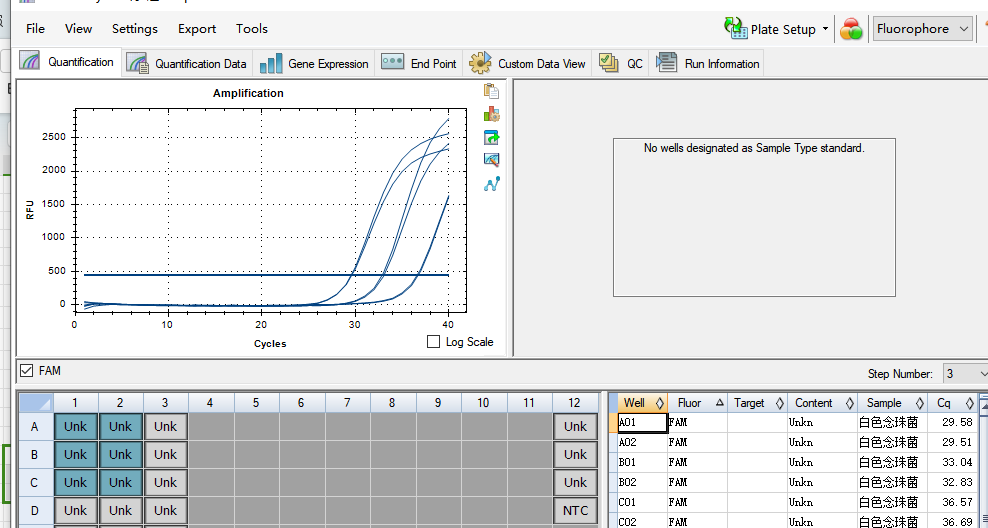The width and height of the screenshot is (988, 528).
Task: Select well A3 in the plate grid
Action: click(x=166, y=427)
